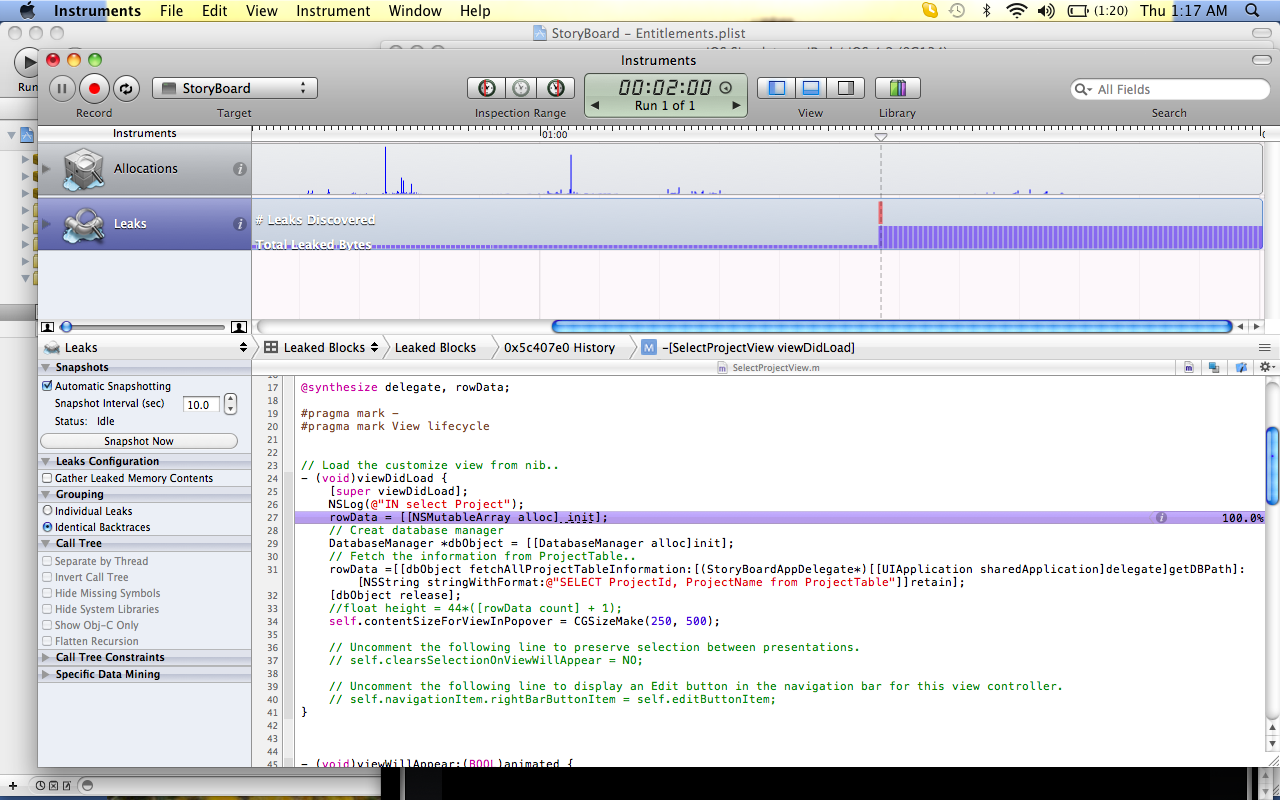
Task: Pause the recording with the pause button
Action: click(62, 88)
